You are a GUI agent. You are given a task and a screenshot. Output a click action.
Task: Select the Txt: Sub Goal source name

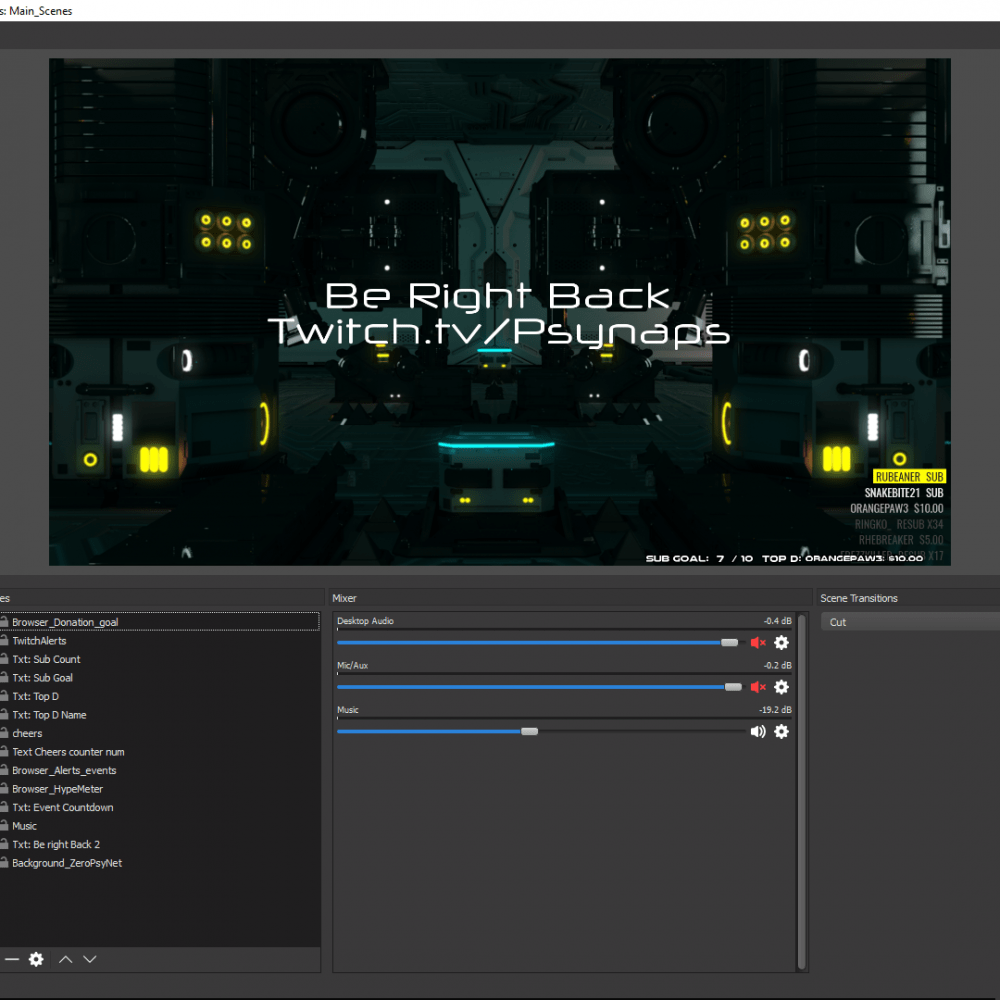click(42, 677)
